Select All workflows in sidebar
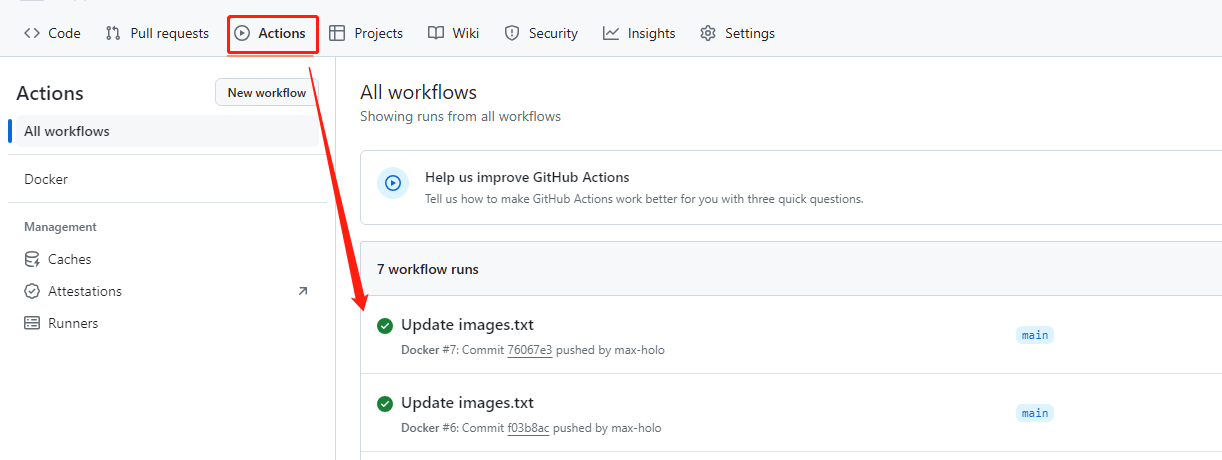 (x=167, y=131)
